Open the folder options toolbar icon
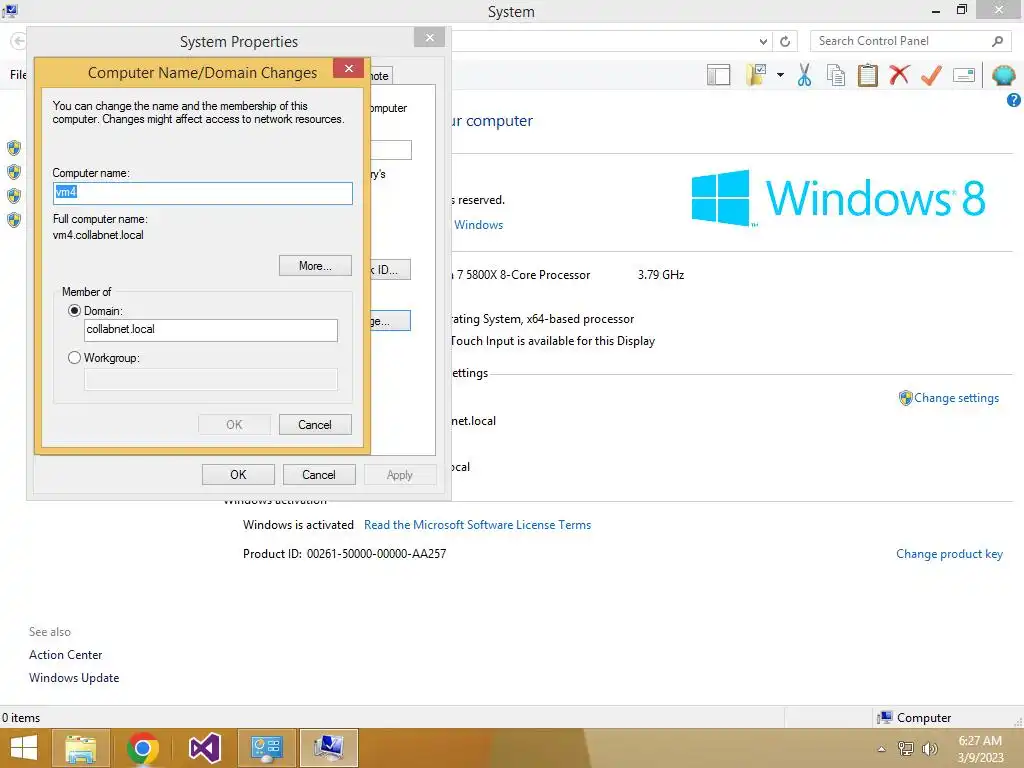The width and height of the screenshot is (1024, 768). click(757, 75)
